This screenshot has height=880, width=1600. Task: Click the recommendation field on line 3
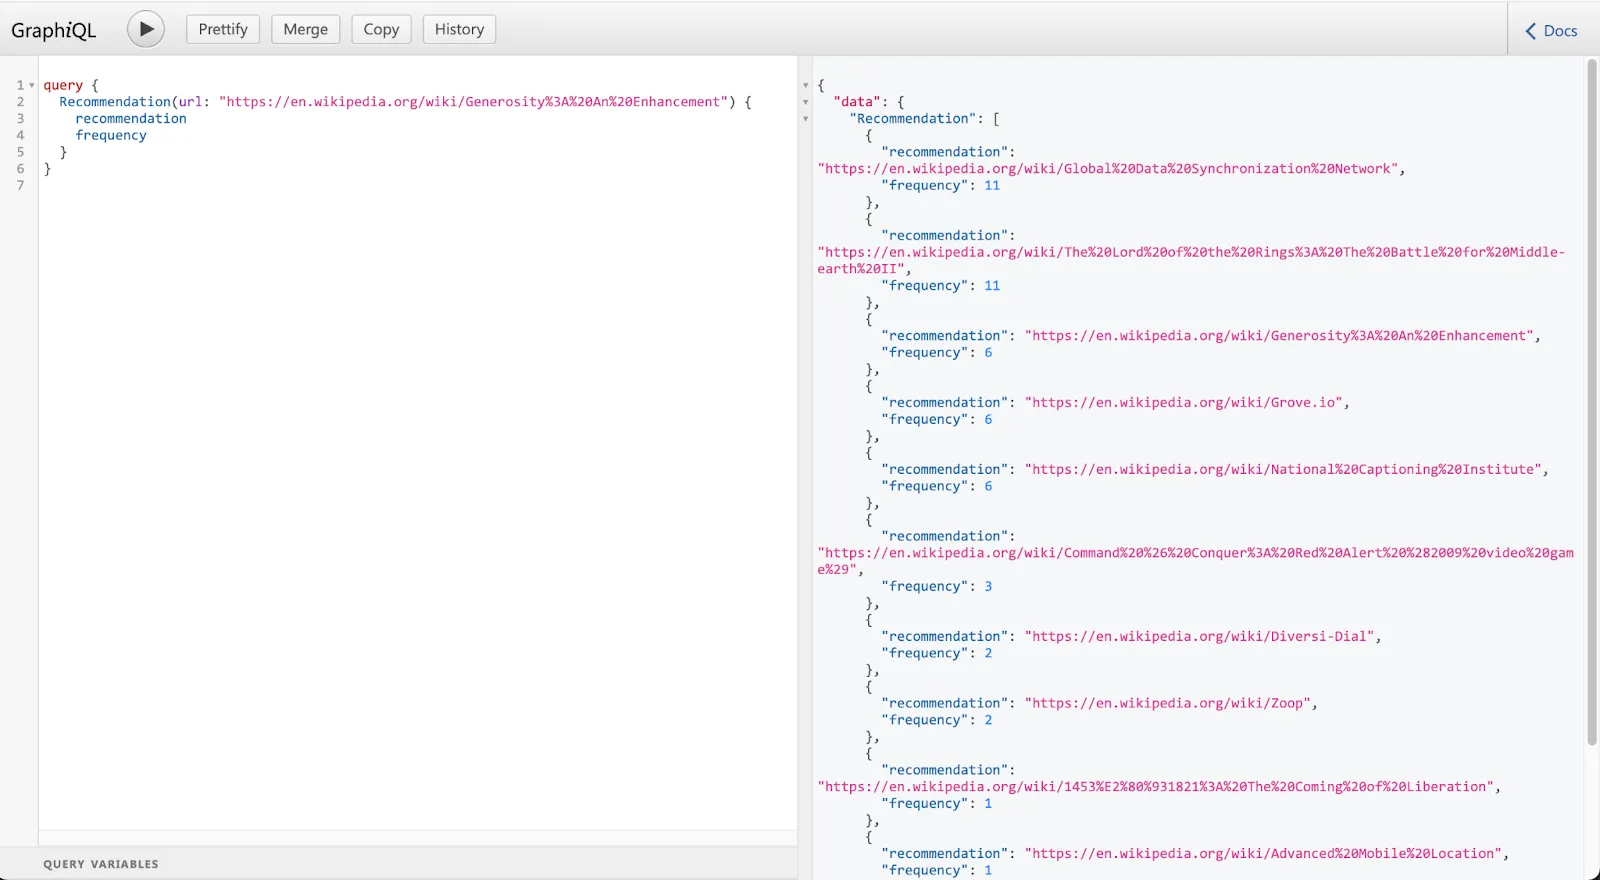click(131, 119)
